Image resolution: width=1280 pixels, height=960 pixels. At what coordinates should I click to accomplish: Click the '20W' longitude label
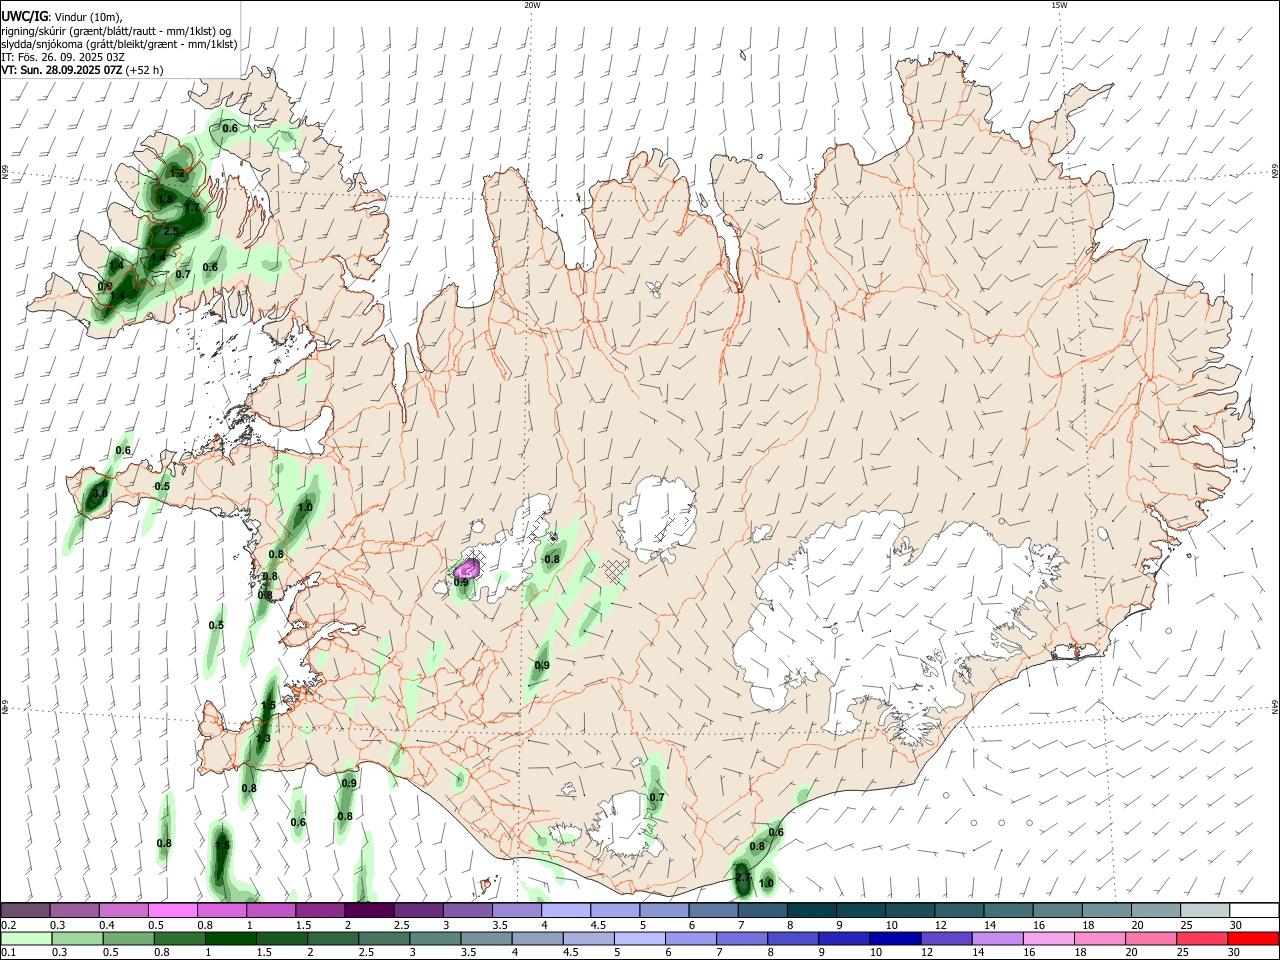point(532,5)
